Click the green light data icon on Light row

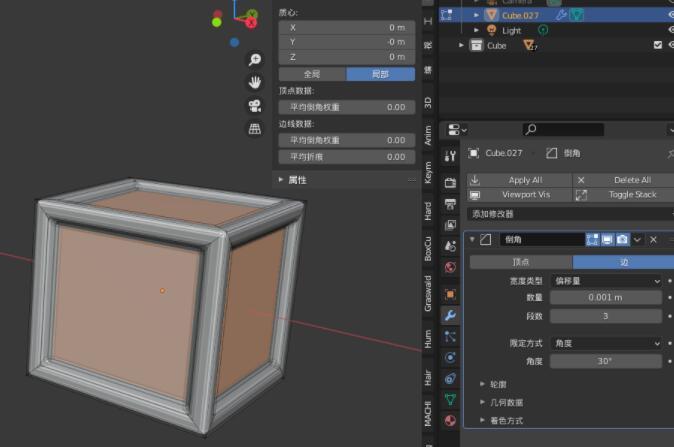(x=543, y=30)
